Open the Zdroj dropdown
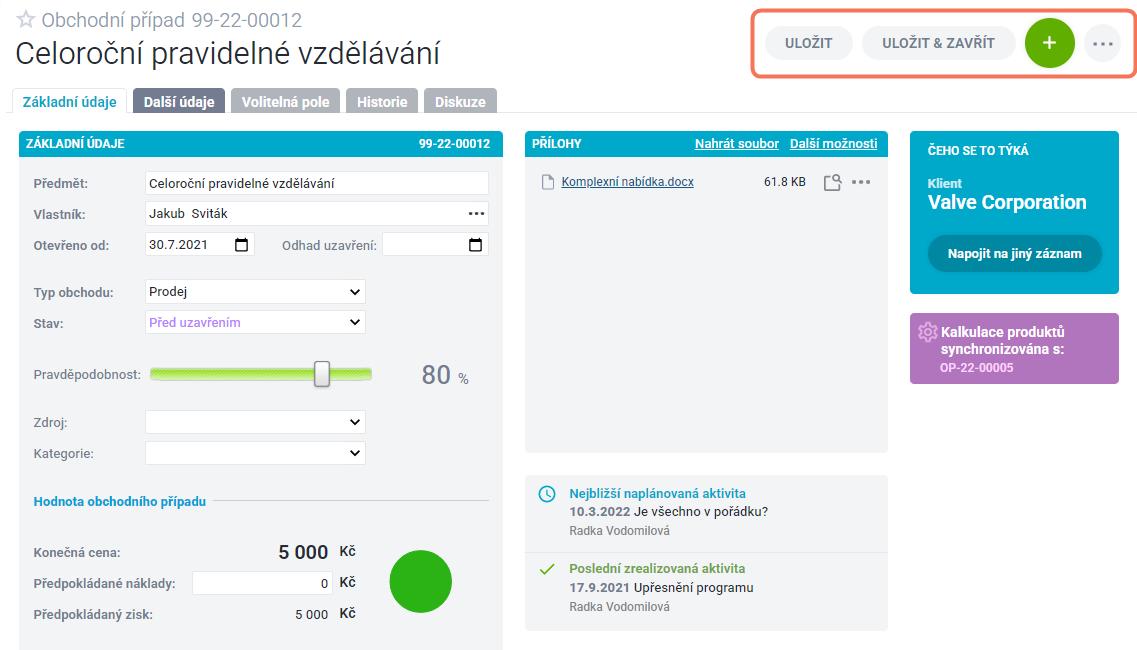1137x650 pixels. click(255, 422)
